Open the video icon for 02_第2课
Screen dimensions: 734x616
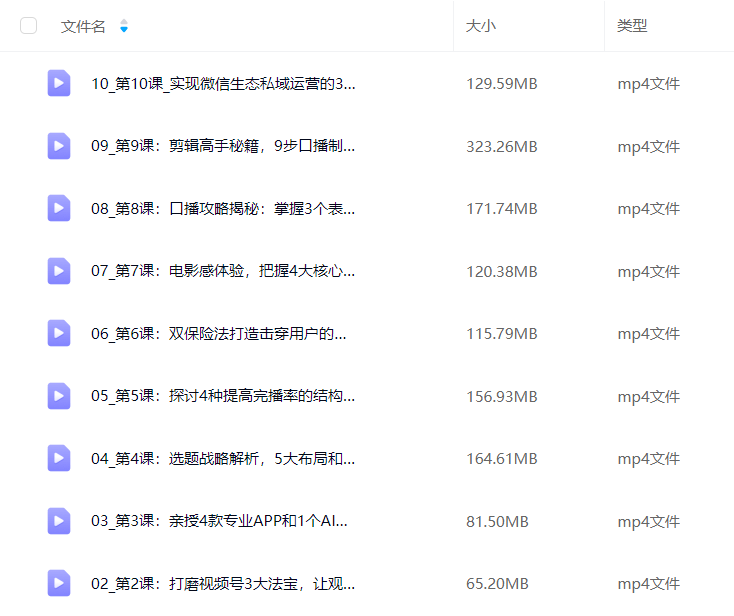click(x=59, y=583)
